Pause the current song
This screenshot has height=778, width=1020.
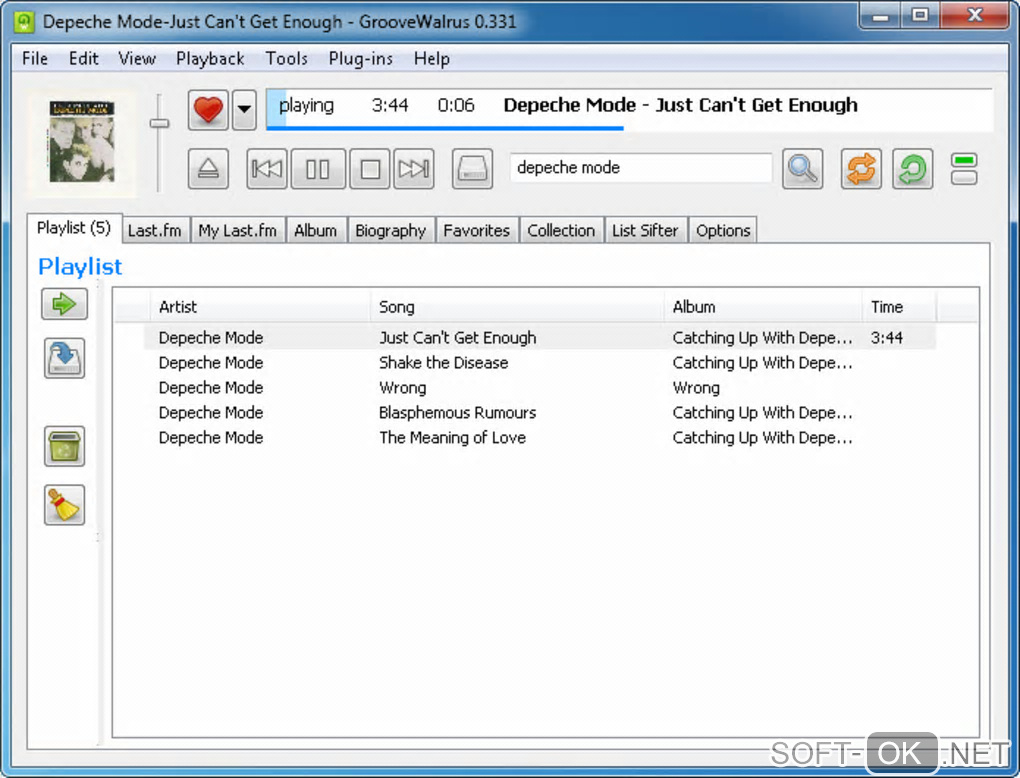318,169
